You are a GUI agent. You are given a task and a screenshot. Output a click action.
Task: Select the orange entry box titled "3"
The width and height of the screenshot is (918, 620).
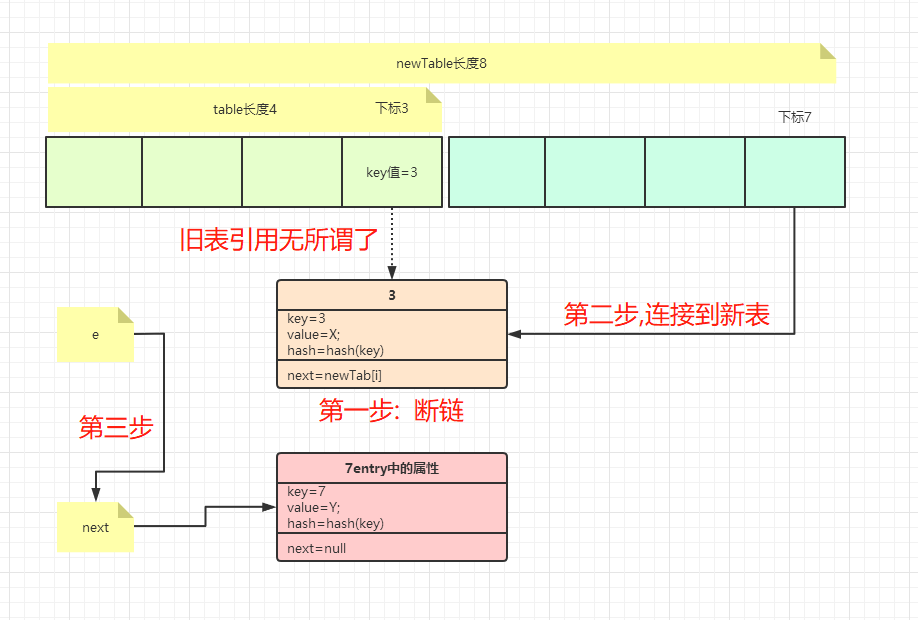391,295
